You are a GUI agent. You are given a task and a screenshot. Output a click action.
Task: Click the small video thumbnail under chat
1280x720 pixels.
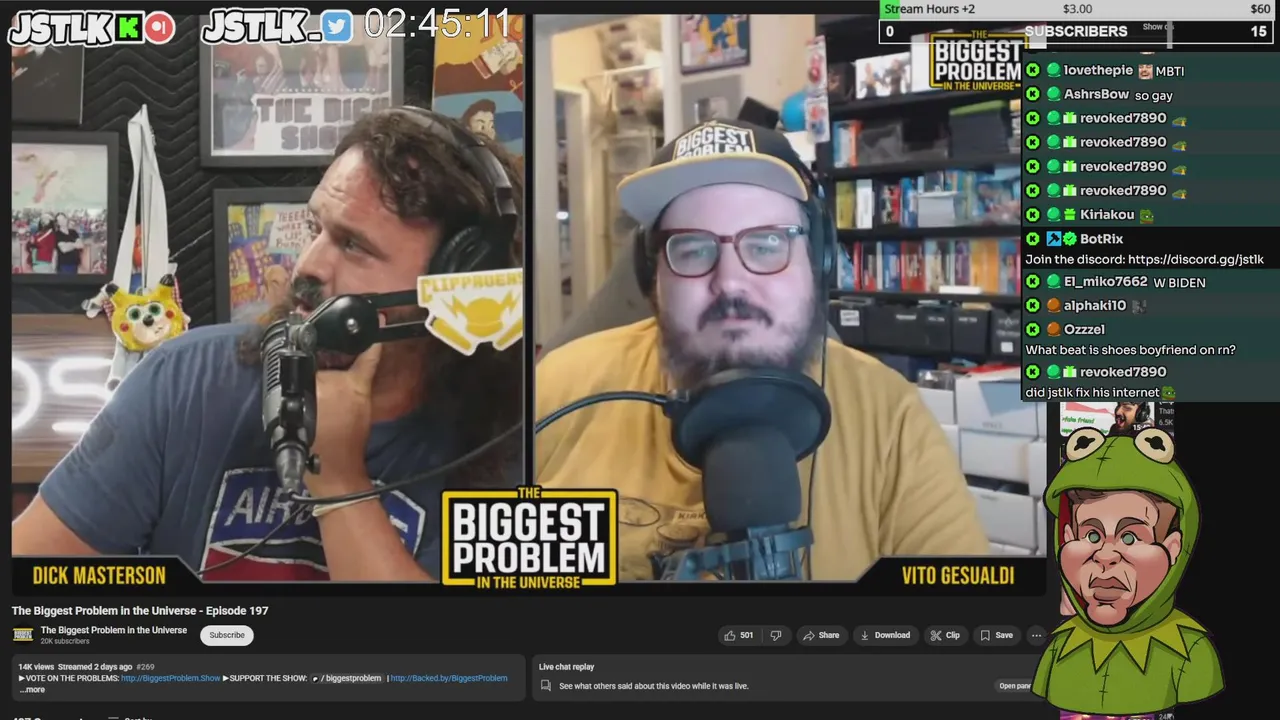pyautogui.click(x=1107, y=417)
